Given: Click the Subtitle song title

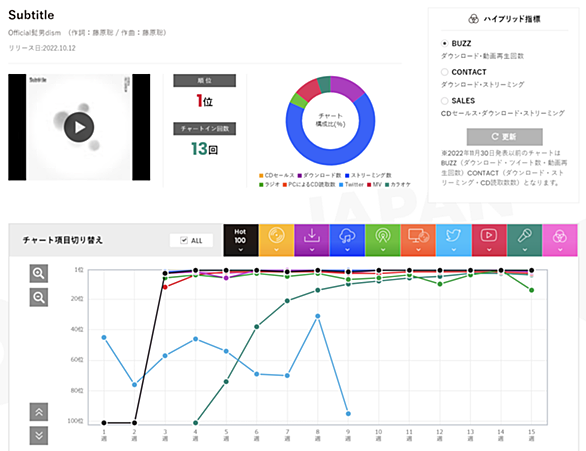Looking at the screenshot, I should point(31,15).
